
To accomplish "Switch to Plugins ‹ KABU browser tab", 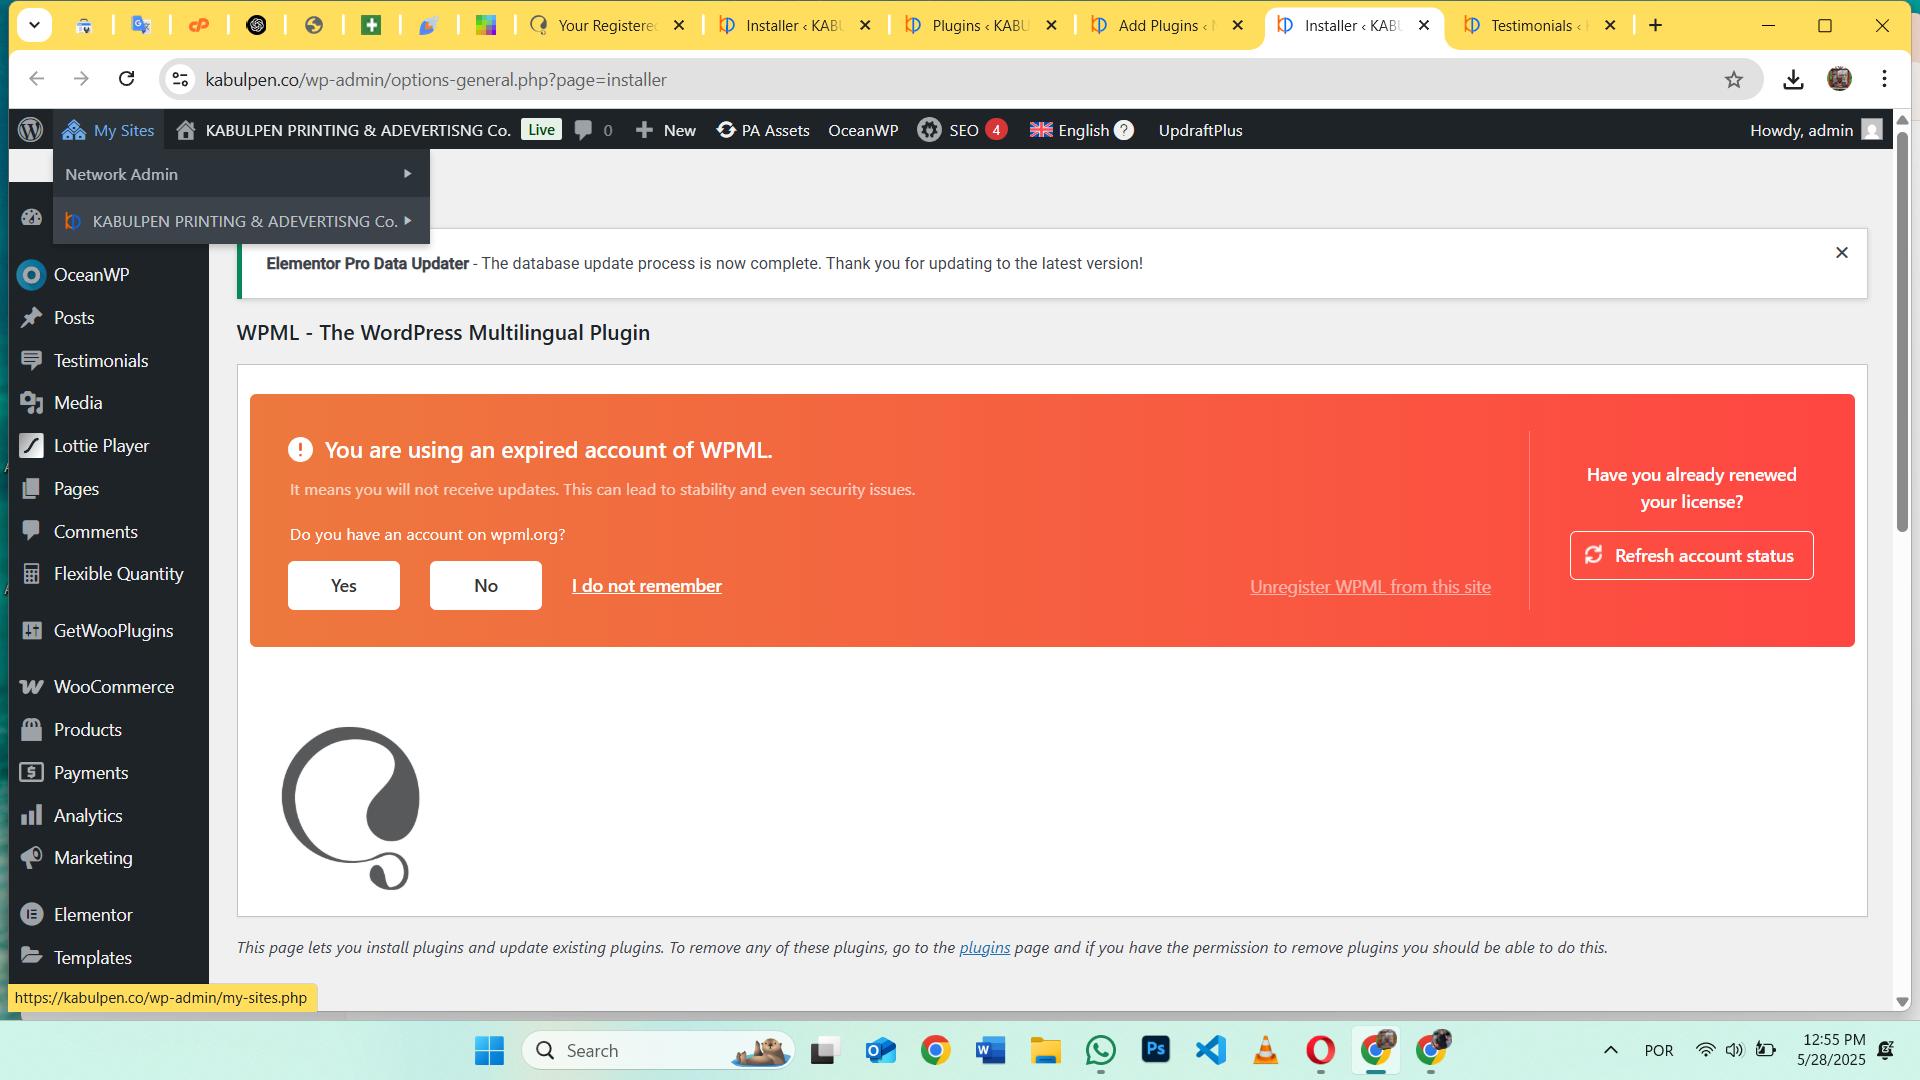I will (x=980, y=25).
